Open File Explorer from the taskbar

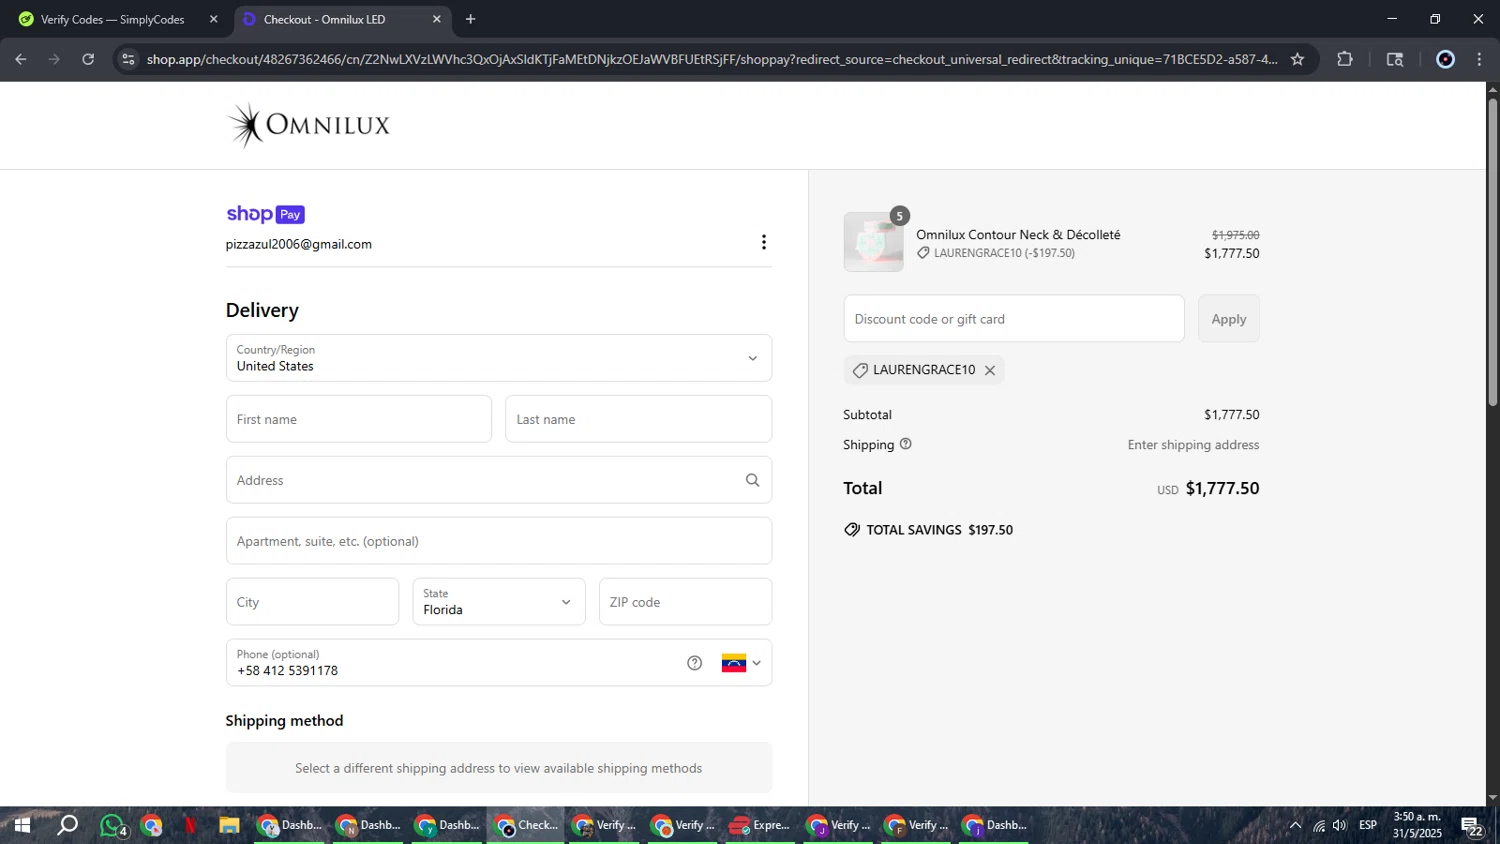[229, 825]
